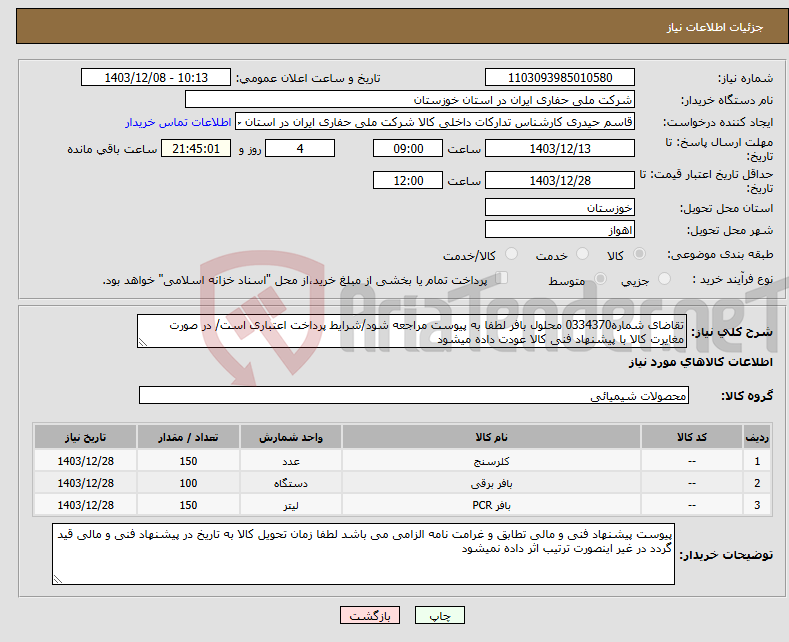Toggle the Islamic treasury payment checkbox

tap(502, 278)
